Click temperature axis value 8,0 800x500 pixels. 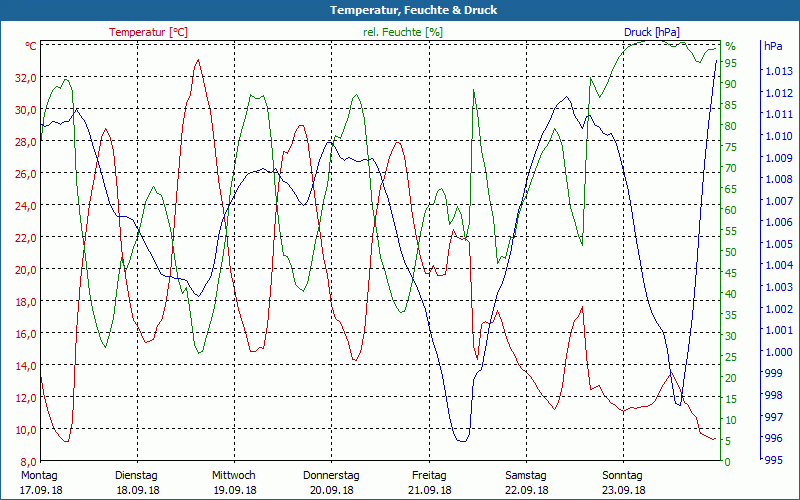coord(30,461)
